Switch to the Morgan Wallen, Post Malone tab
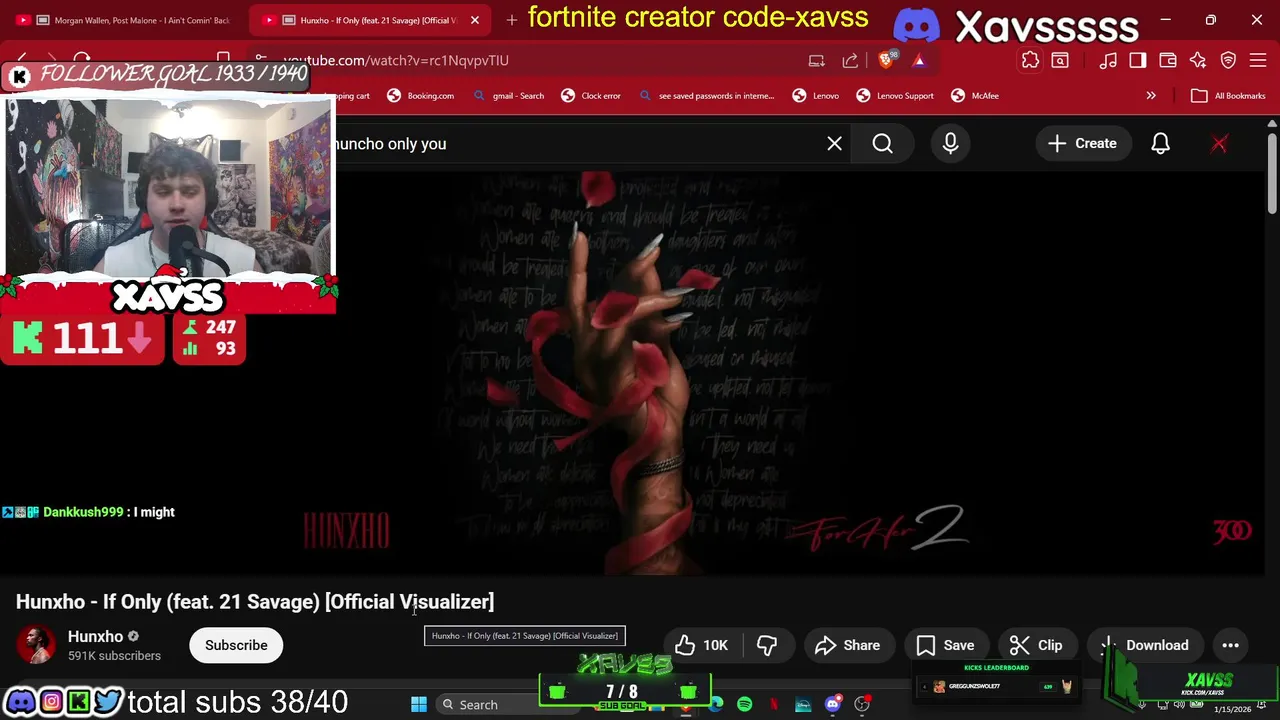Screen dimensions: 1280x720 click(x=125, y=20)
